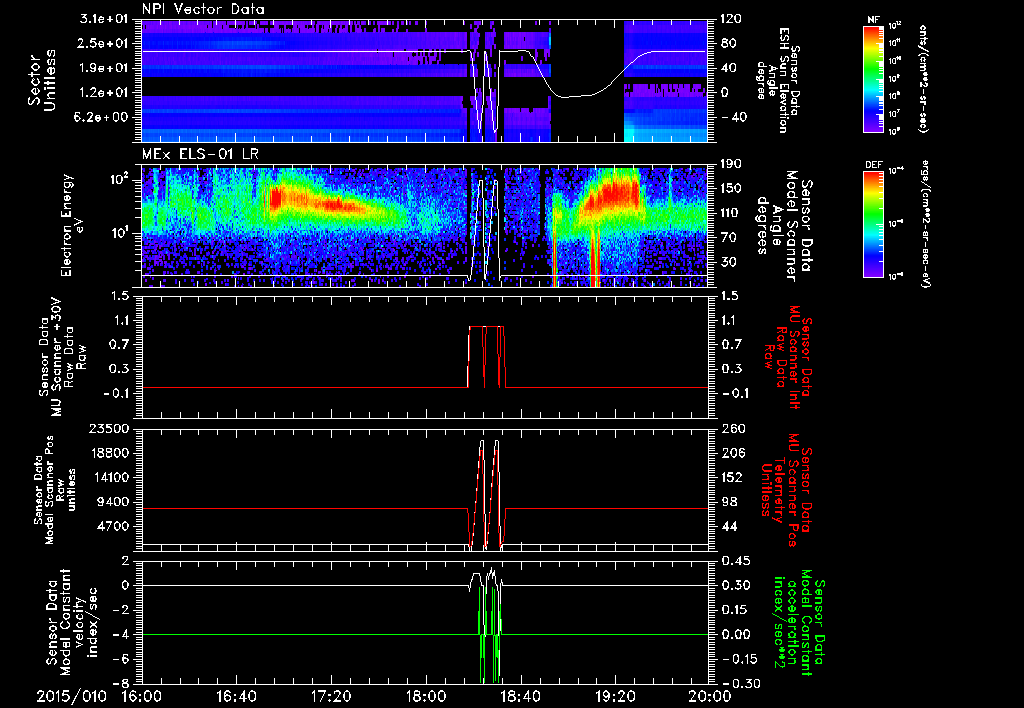Click the NF color scale bar
Image resolution: width=1024 pixels, height=708 pixels.
874,78
